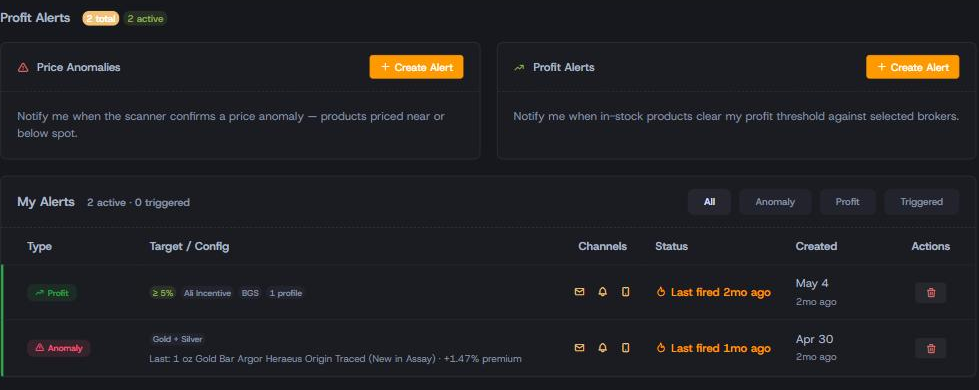Image resolution: width=979 pixels, height=390 pixels.
Task: Create a new Price Anomalies alert
Action: pyautogui.click(x=416, y=67)
